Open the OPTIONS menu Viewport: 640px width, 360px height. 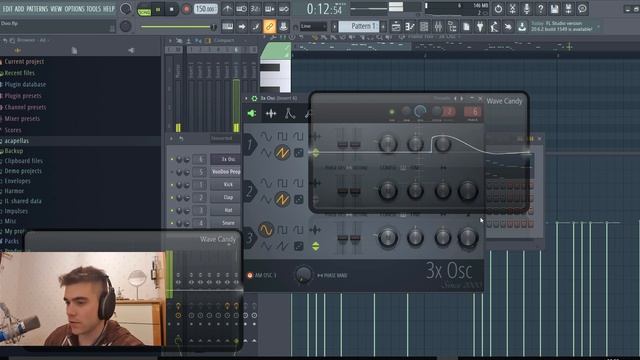coord(74,9)
